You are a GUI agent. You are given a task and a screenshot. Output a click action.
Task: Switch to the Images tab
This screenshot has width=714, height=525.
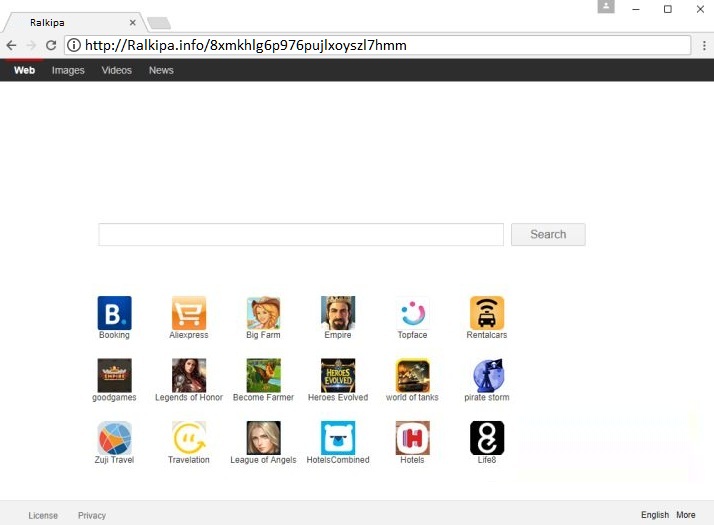68,70
